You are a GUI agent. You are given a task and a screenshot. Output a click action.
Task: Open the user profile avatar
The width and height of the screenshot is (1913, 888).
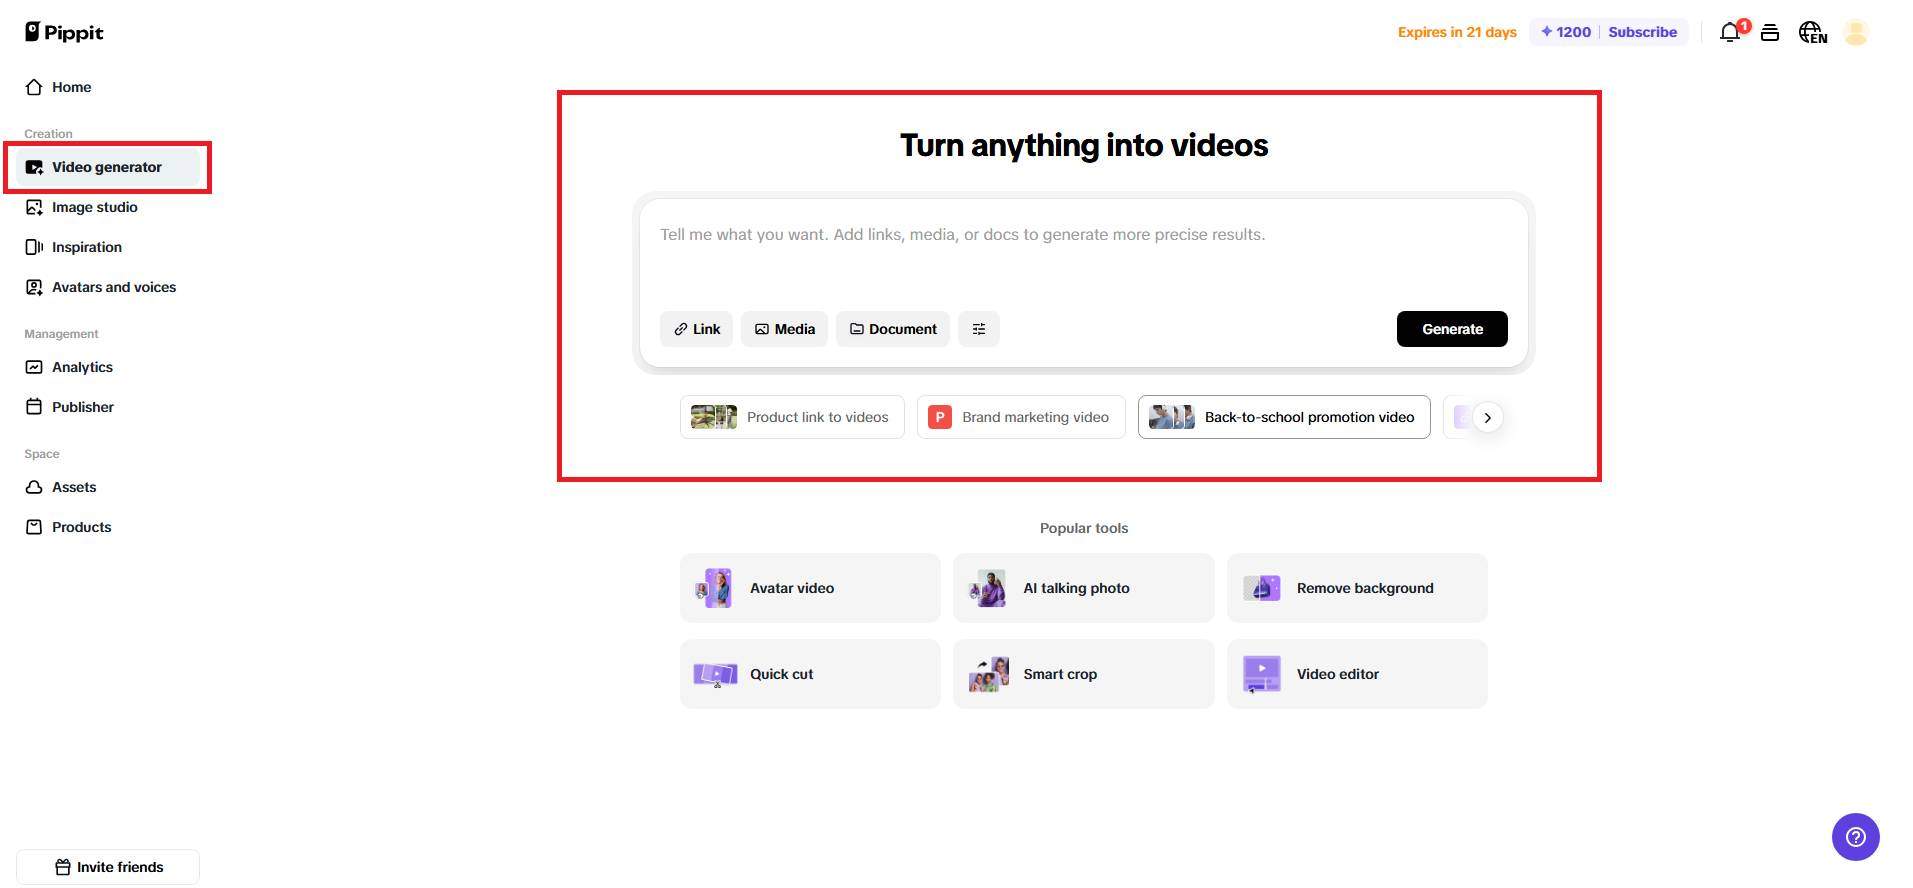[x=1856, y=32]
